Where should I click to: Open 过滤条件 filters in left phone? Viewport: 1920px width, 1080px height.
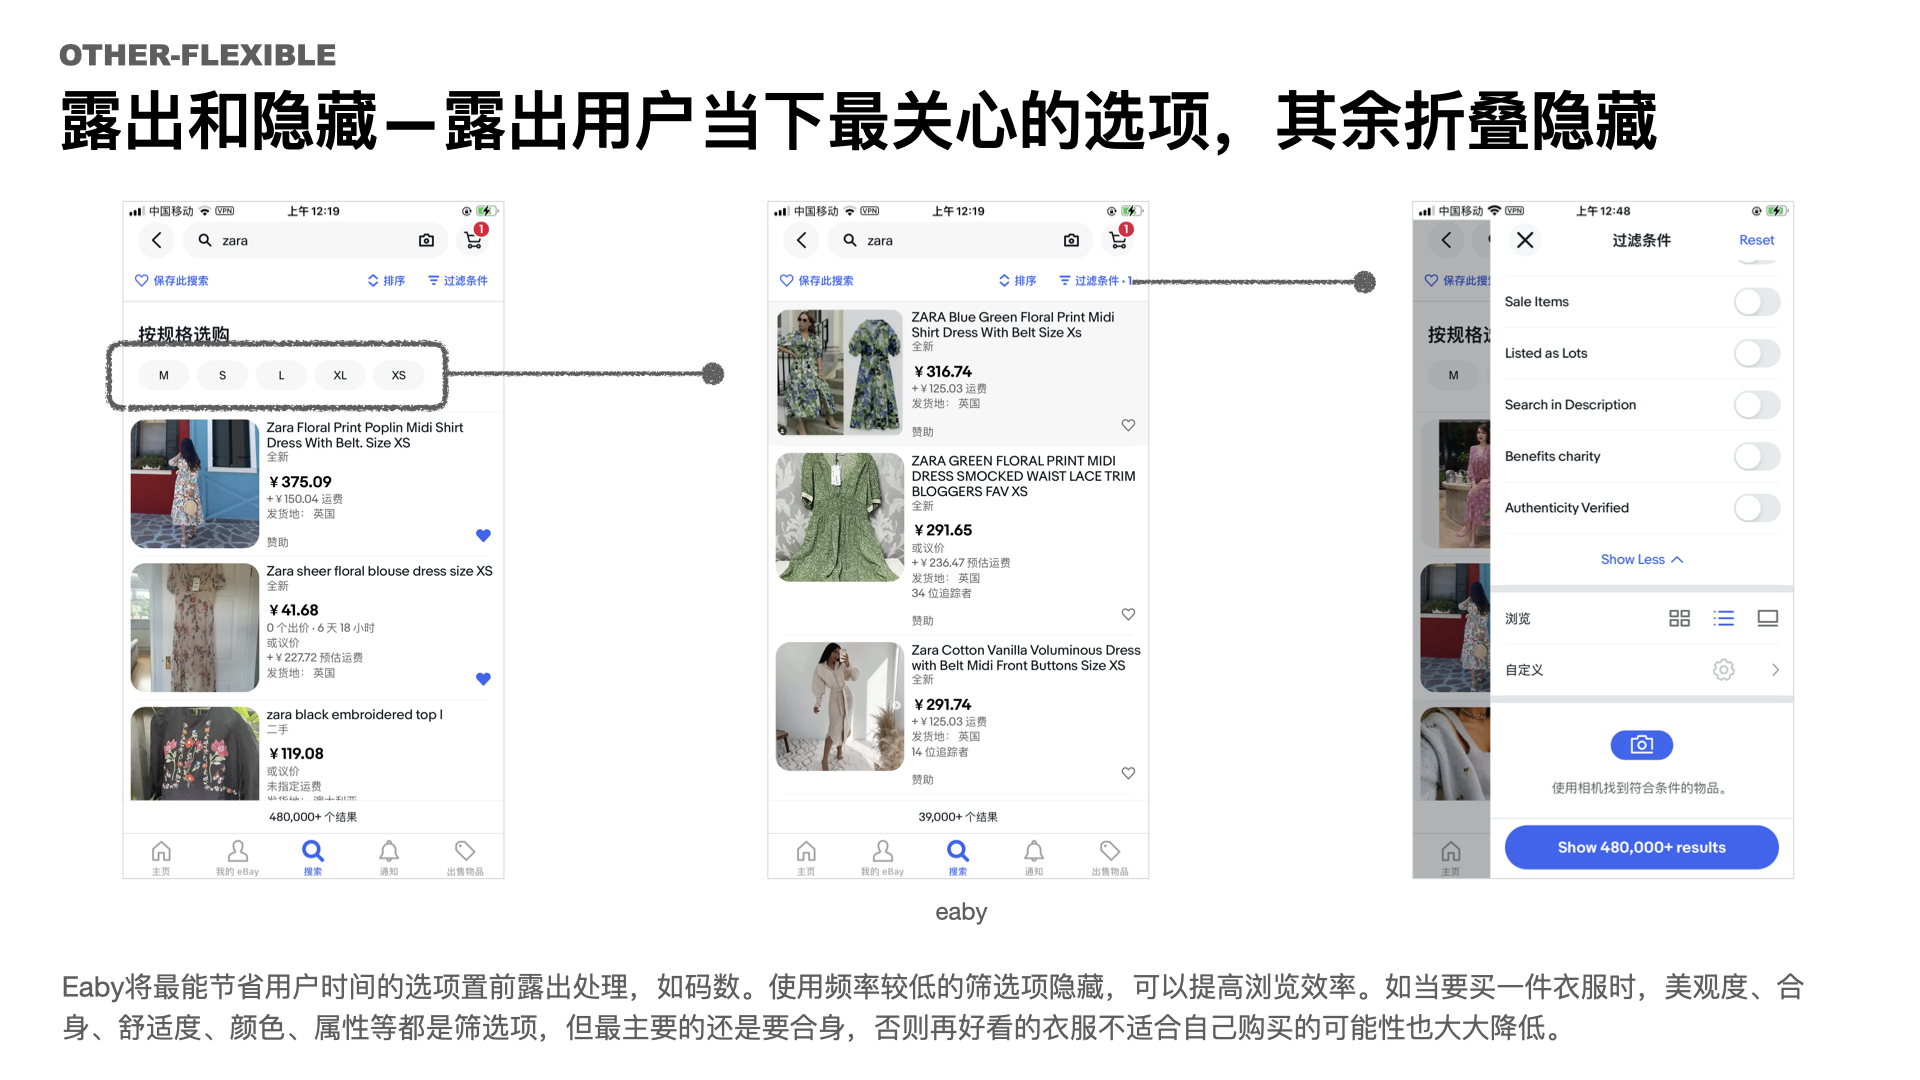tap(458, 281)
